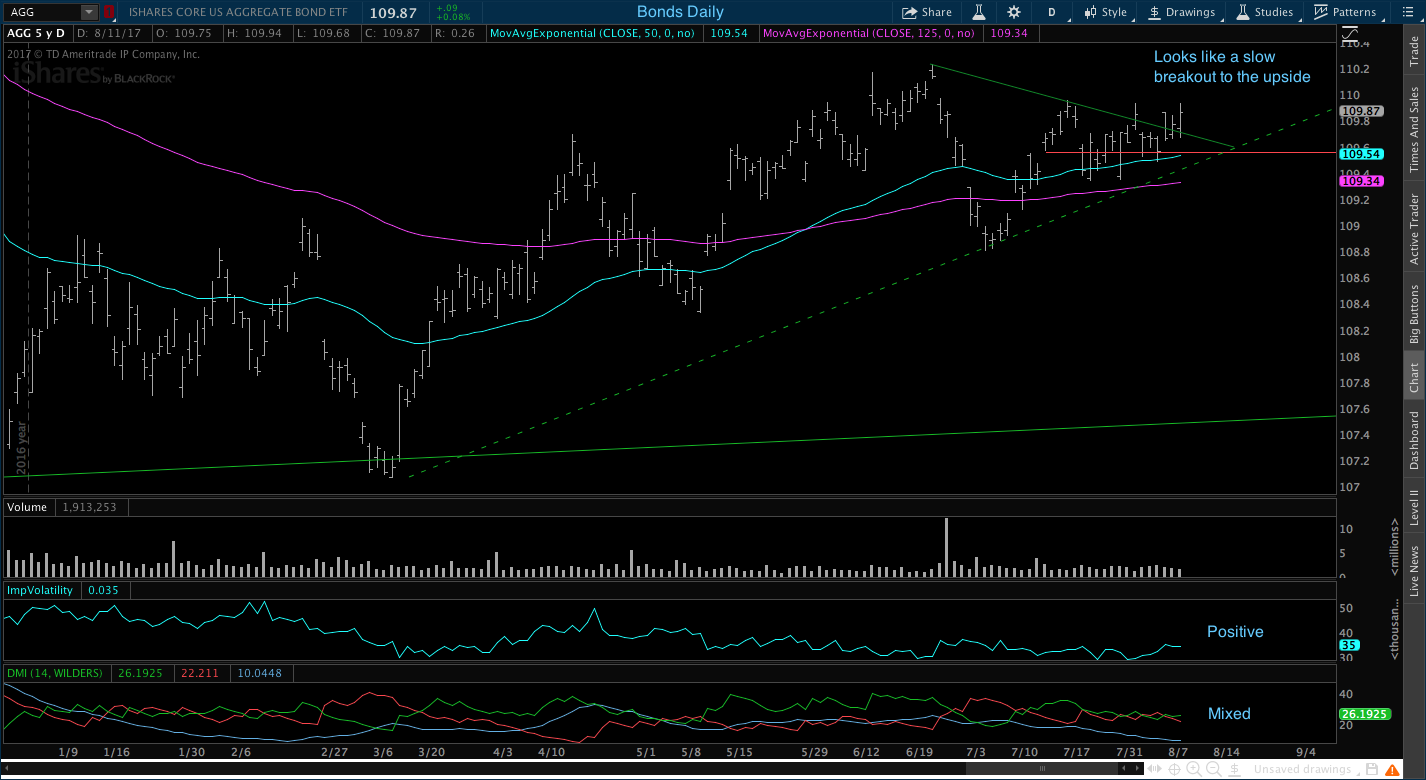Click the zoom in magnifier icon
Screen dimensions: 1426x780
[1194, 769]
